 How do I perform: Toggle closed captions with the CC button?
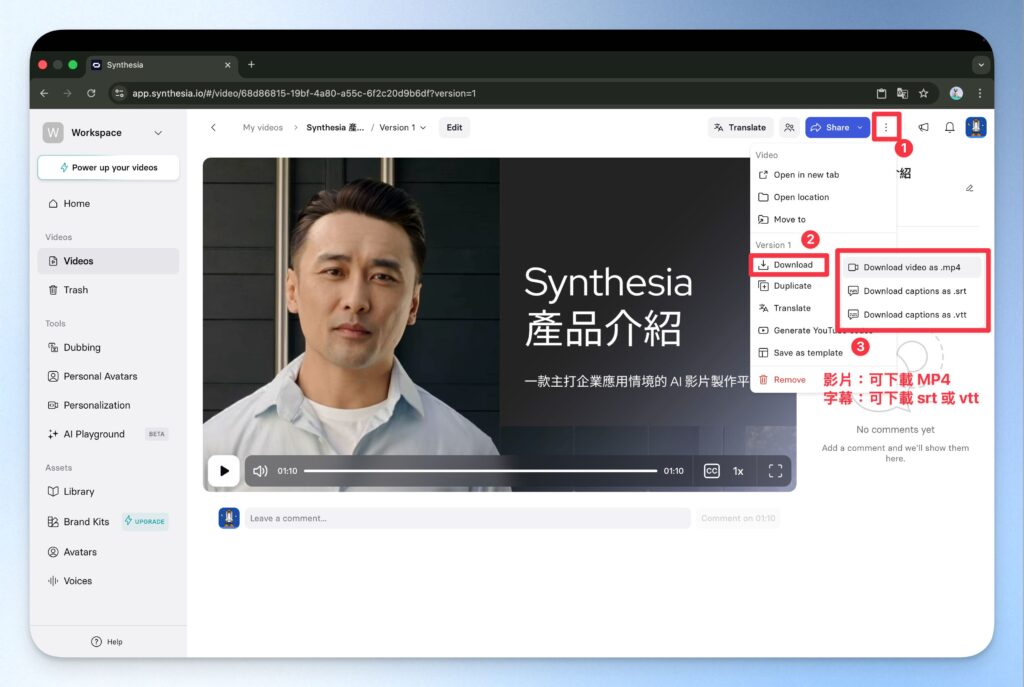pyautogui.click(x=711, y=470)
